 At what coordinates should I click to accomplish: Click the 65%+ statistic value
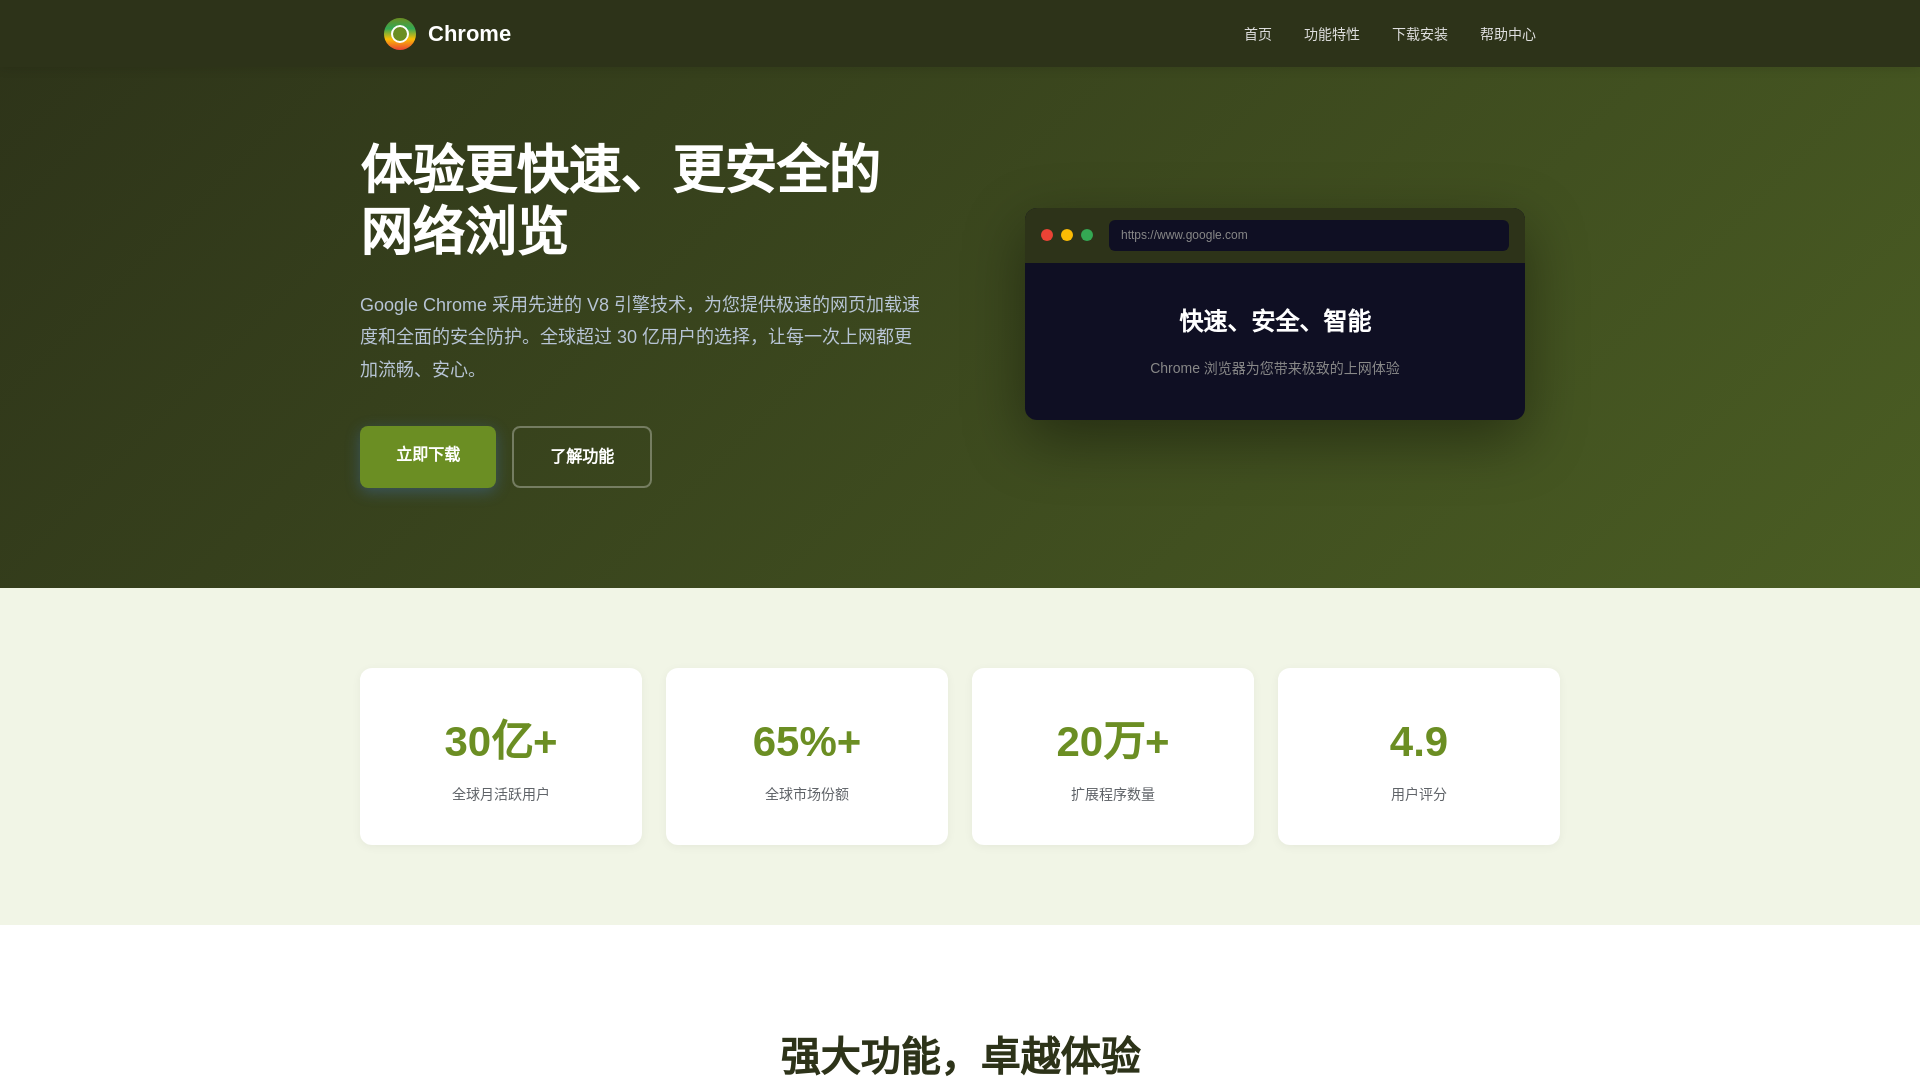807,741
